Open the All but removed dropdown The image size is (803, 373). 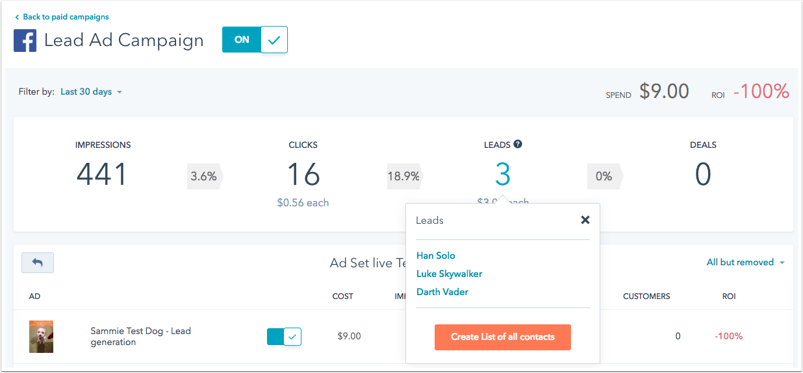coord(746,262)
